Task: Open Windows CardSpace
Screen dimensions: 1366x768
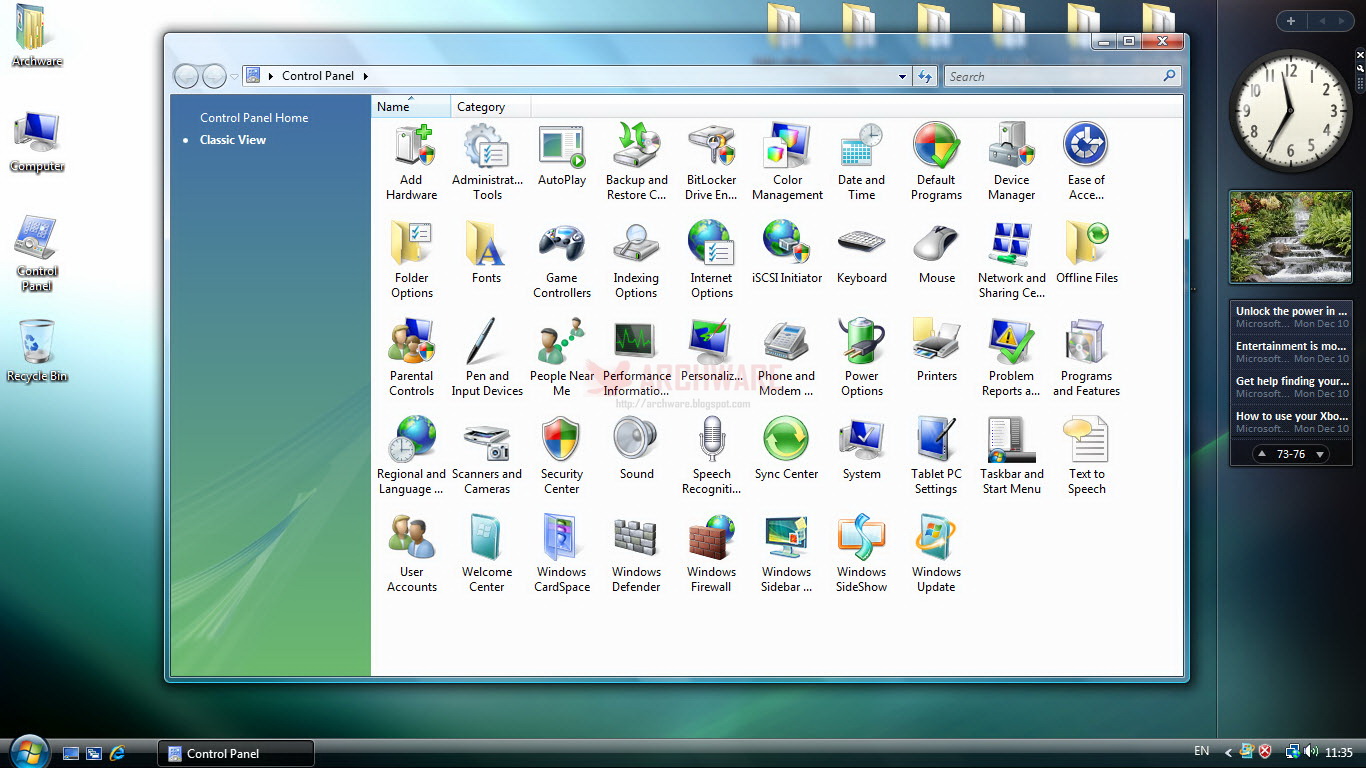Action: coord(562,554)
